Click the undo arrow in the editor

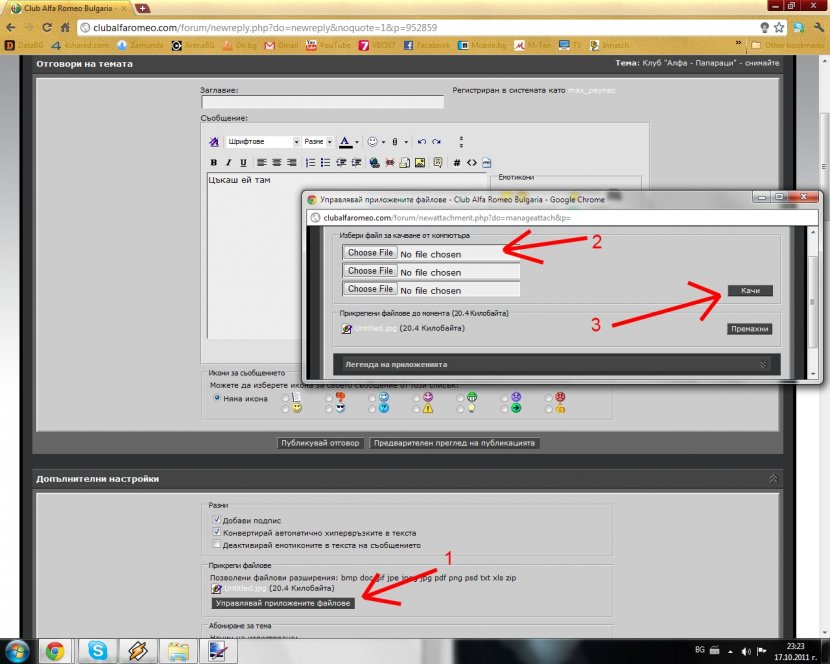pyautogui.click(x=422, y=142)
